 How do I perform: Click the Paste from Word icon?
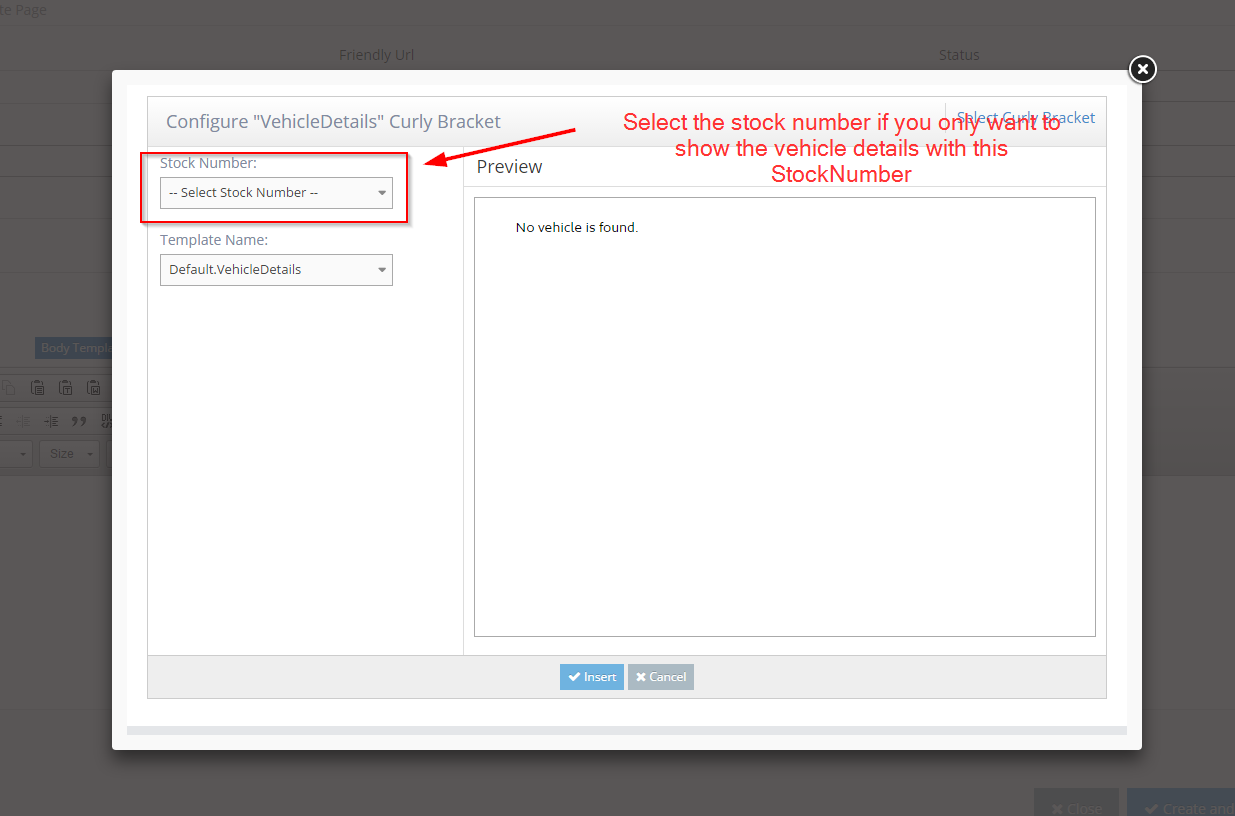coord(93,388)
